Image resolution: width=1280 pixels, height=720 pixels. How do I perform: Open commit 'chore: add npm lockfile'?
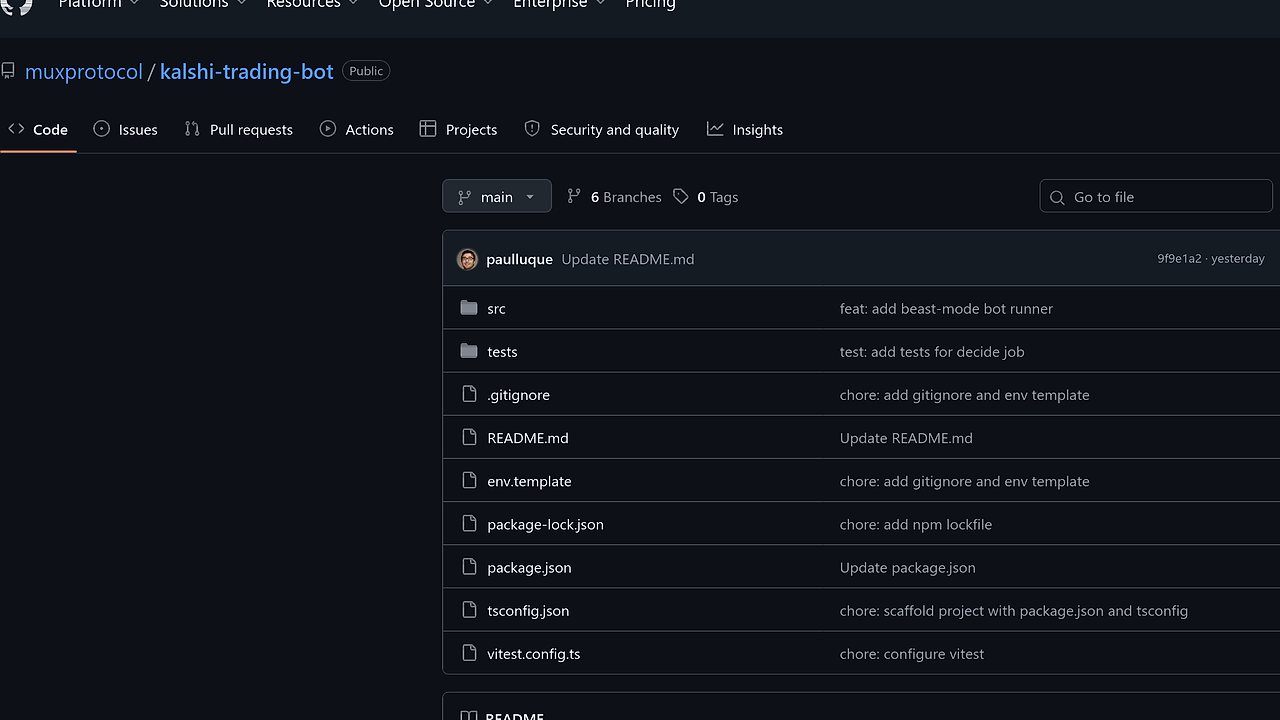[916, 524]
